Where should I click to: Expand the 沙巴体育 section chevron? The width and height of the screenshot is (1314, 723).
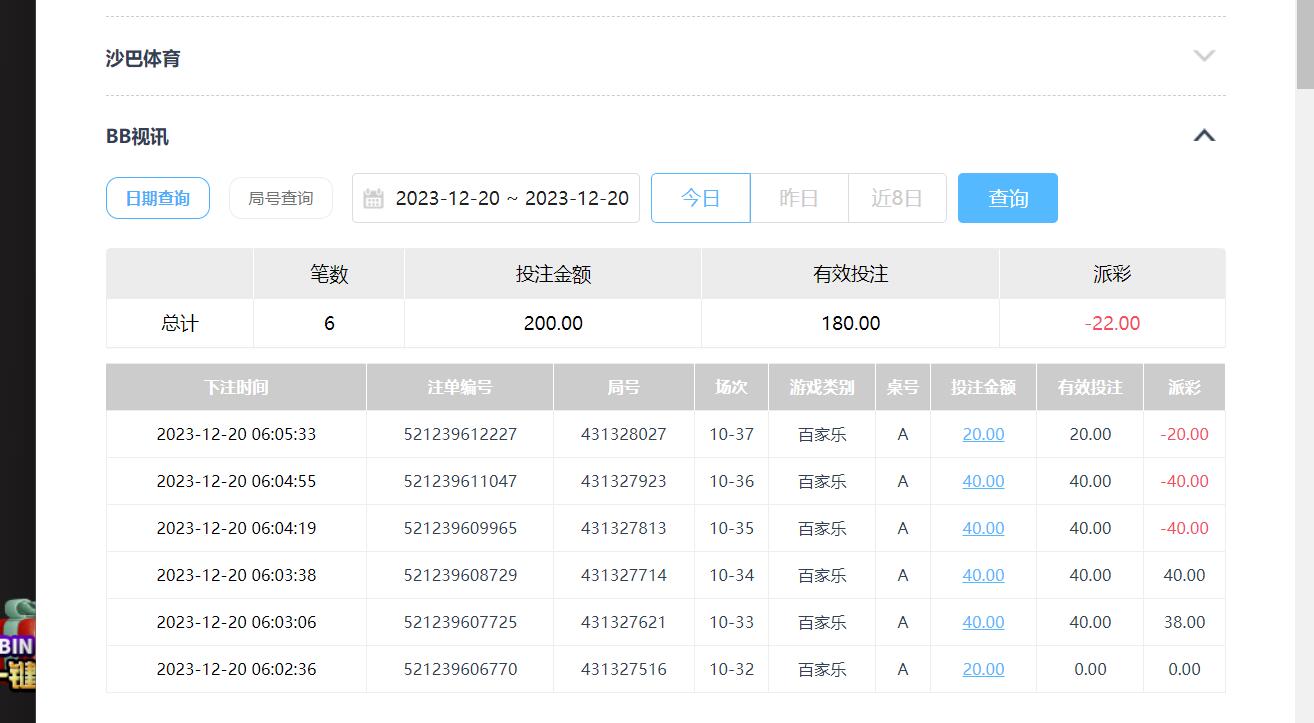(x=1204, y=57)
